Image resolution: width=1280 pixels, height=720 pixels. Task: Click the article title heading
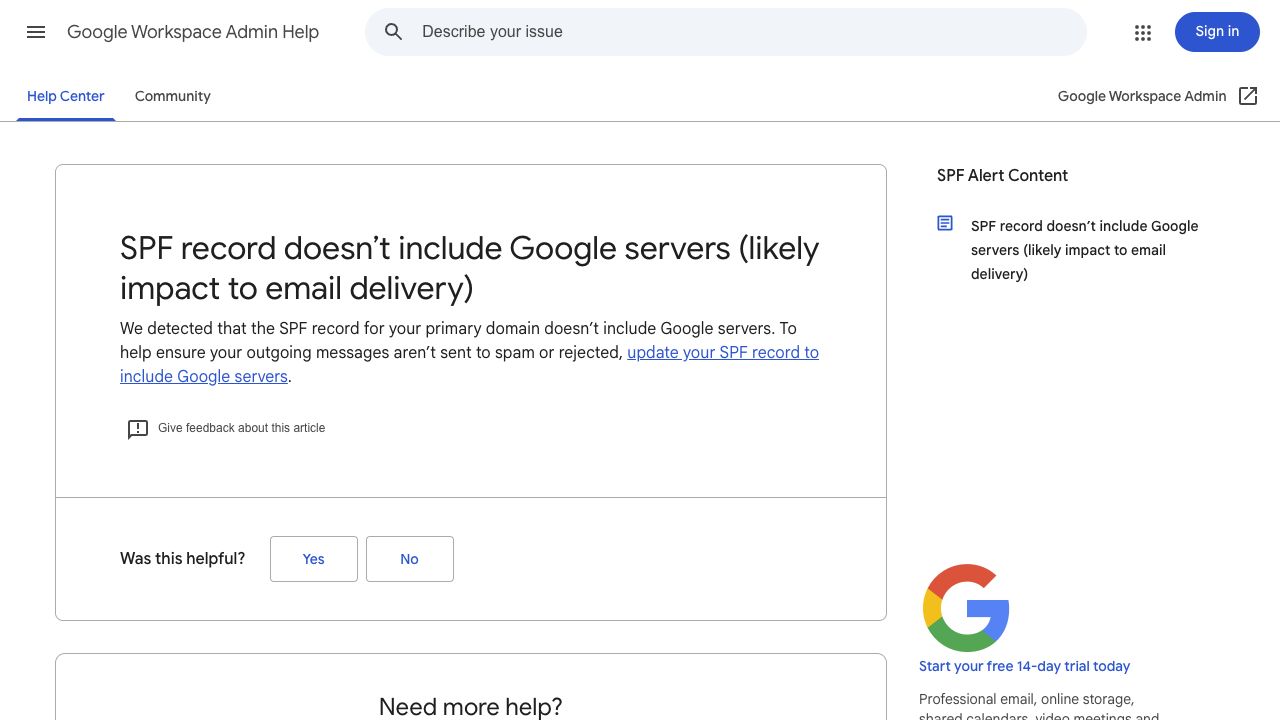[470, 268]
